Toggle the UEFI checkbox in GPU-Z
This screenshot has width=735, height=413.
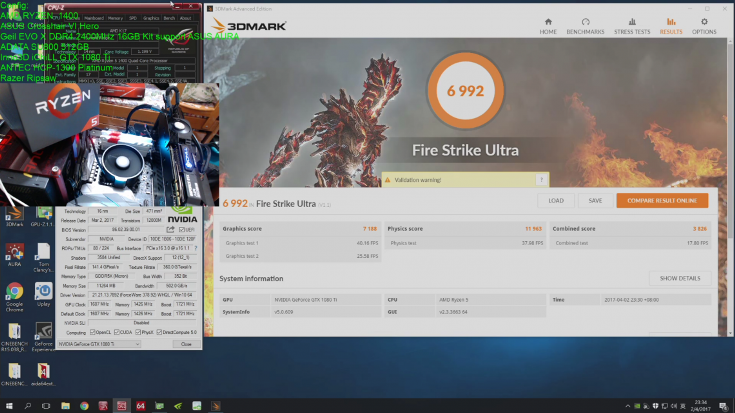pyautogui.click(x=182, y=230)
